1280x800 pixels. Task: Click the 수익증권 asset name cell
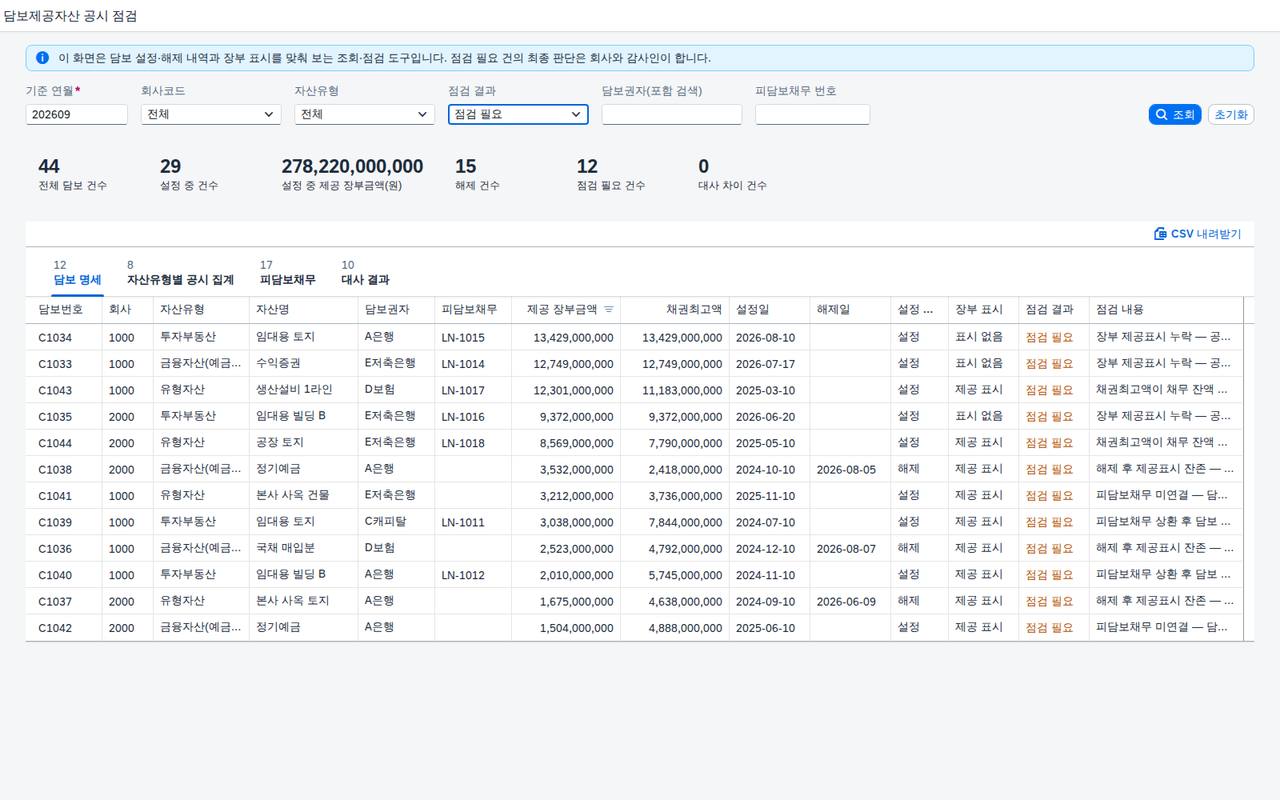278,364
